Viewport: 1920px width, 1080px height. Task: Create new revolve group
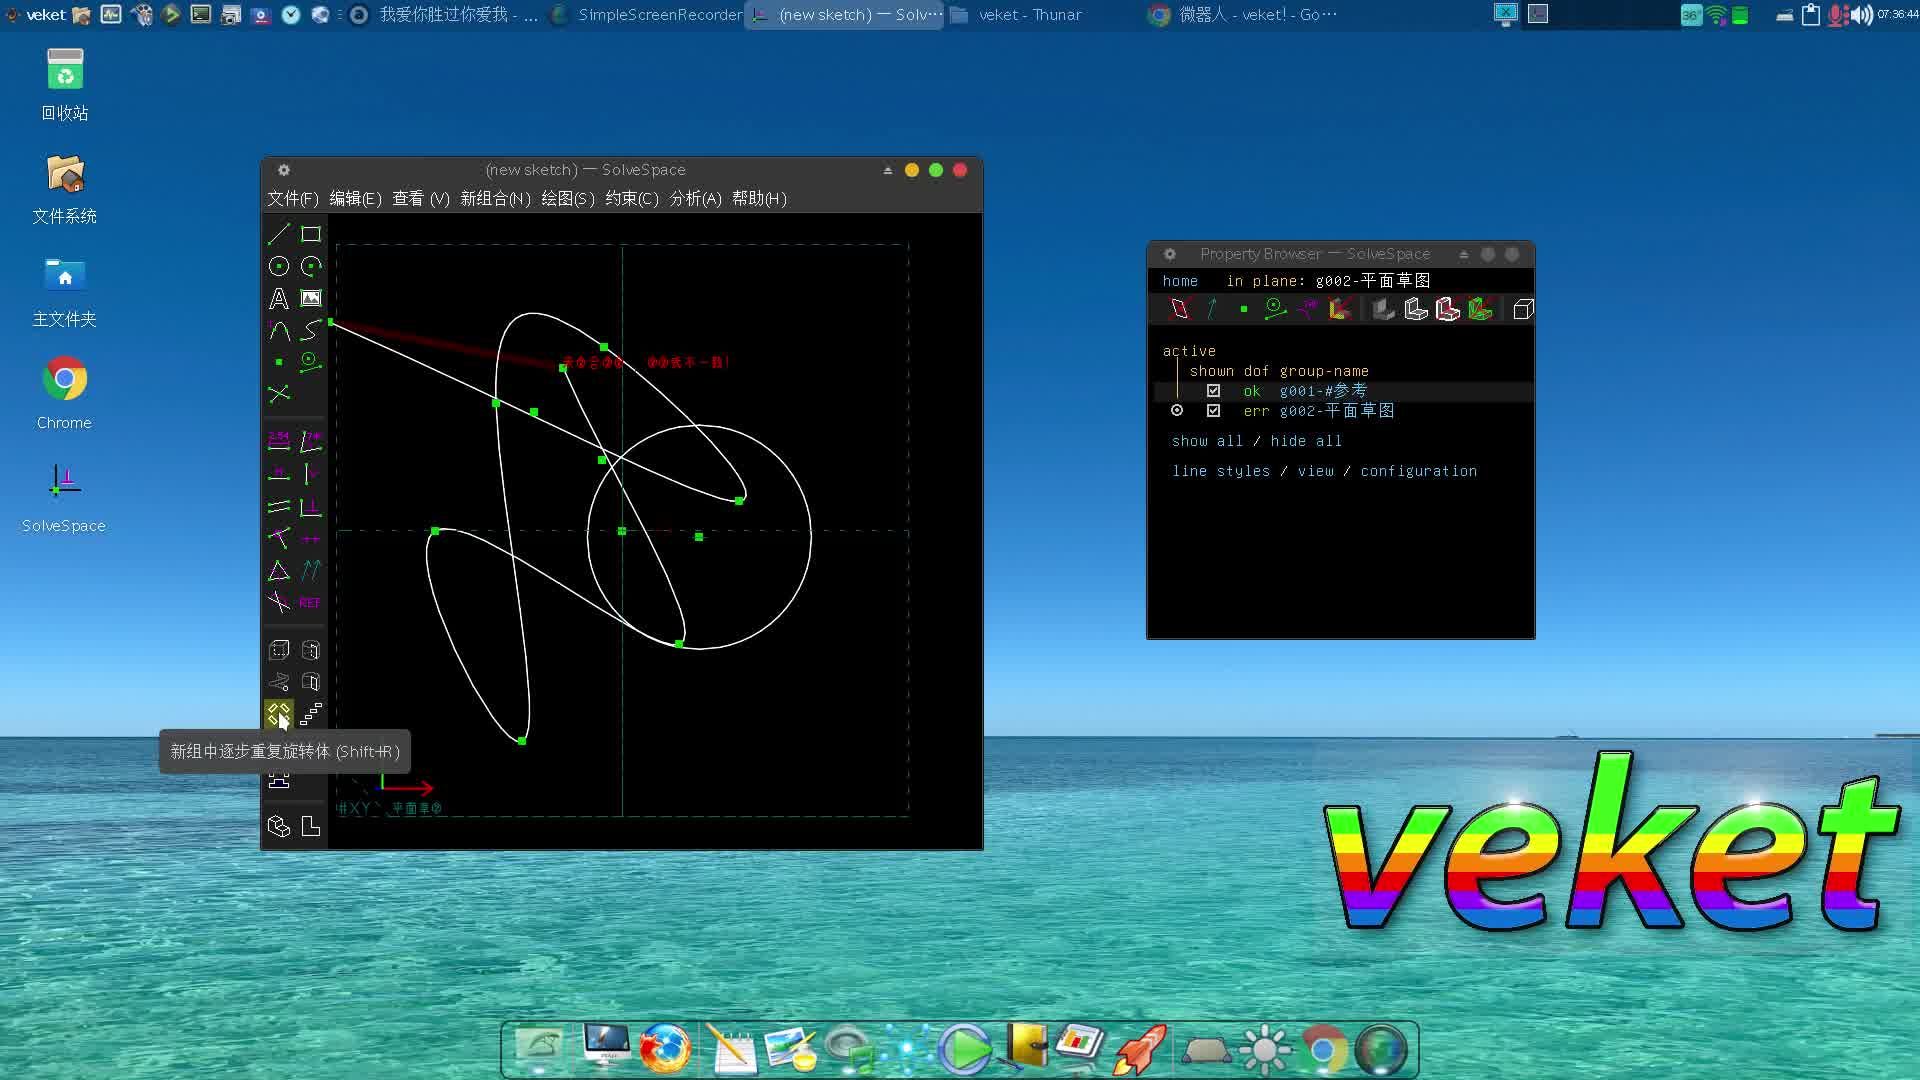point(311,682)
